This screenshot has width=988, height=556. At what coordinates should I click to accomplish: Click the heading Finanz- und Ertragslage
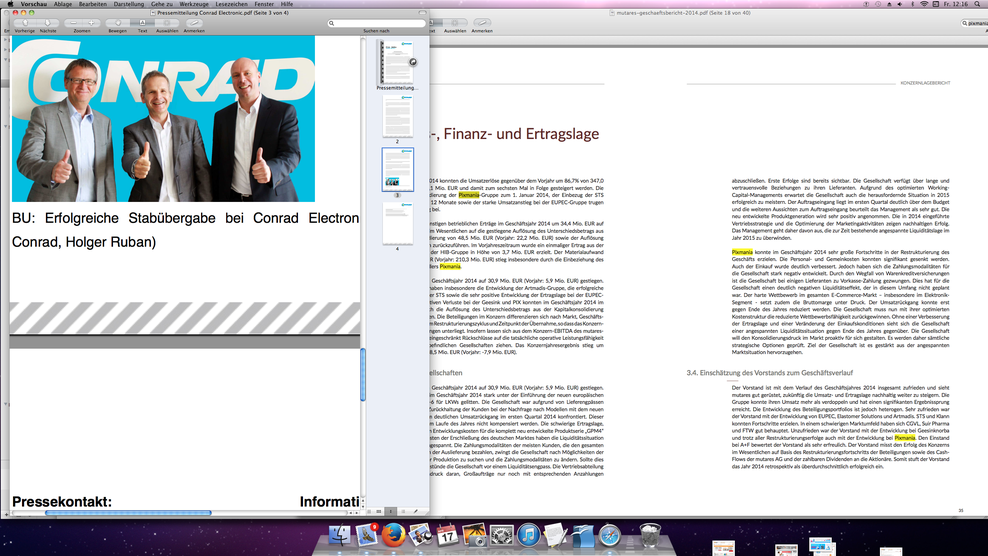(x=521, y=134)
